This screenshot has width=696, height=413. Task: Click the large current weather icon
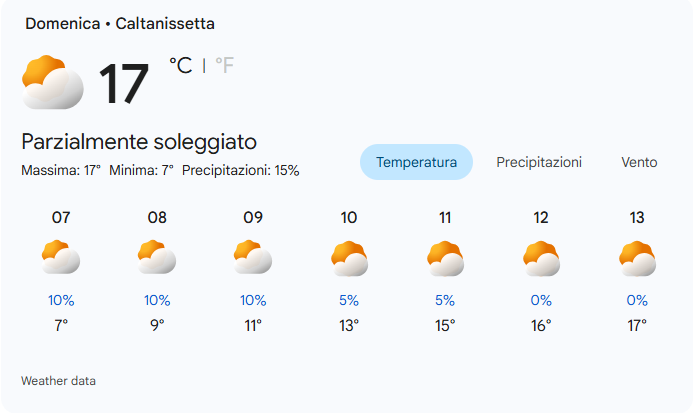[52, 83]
